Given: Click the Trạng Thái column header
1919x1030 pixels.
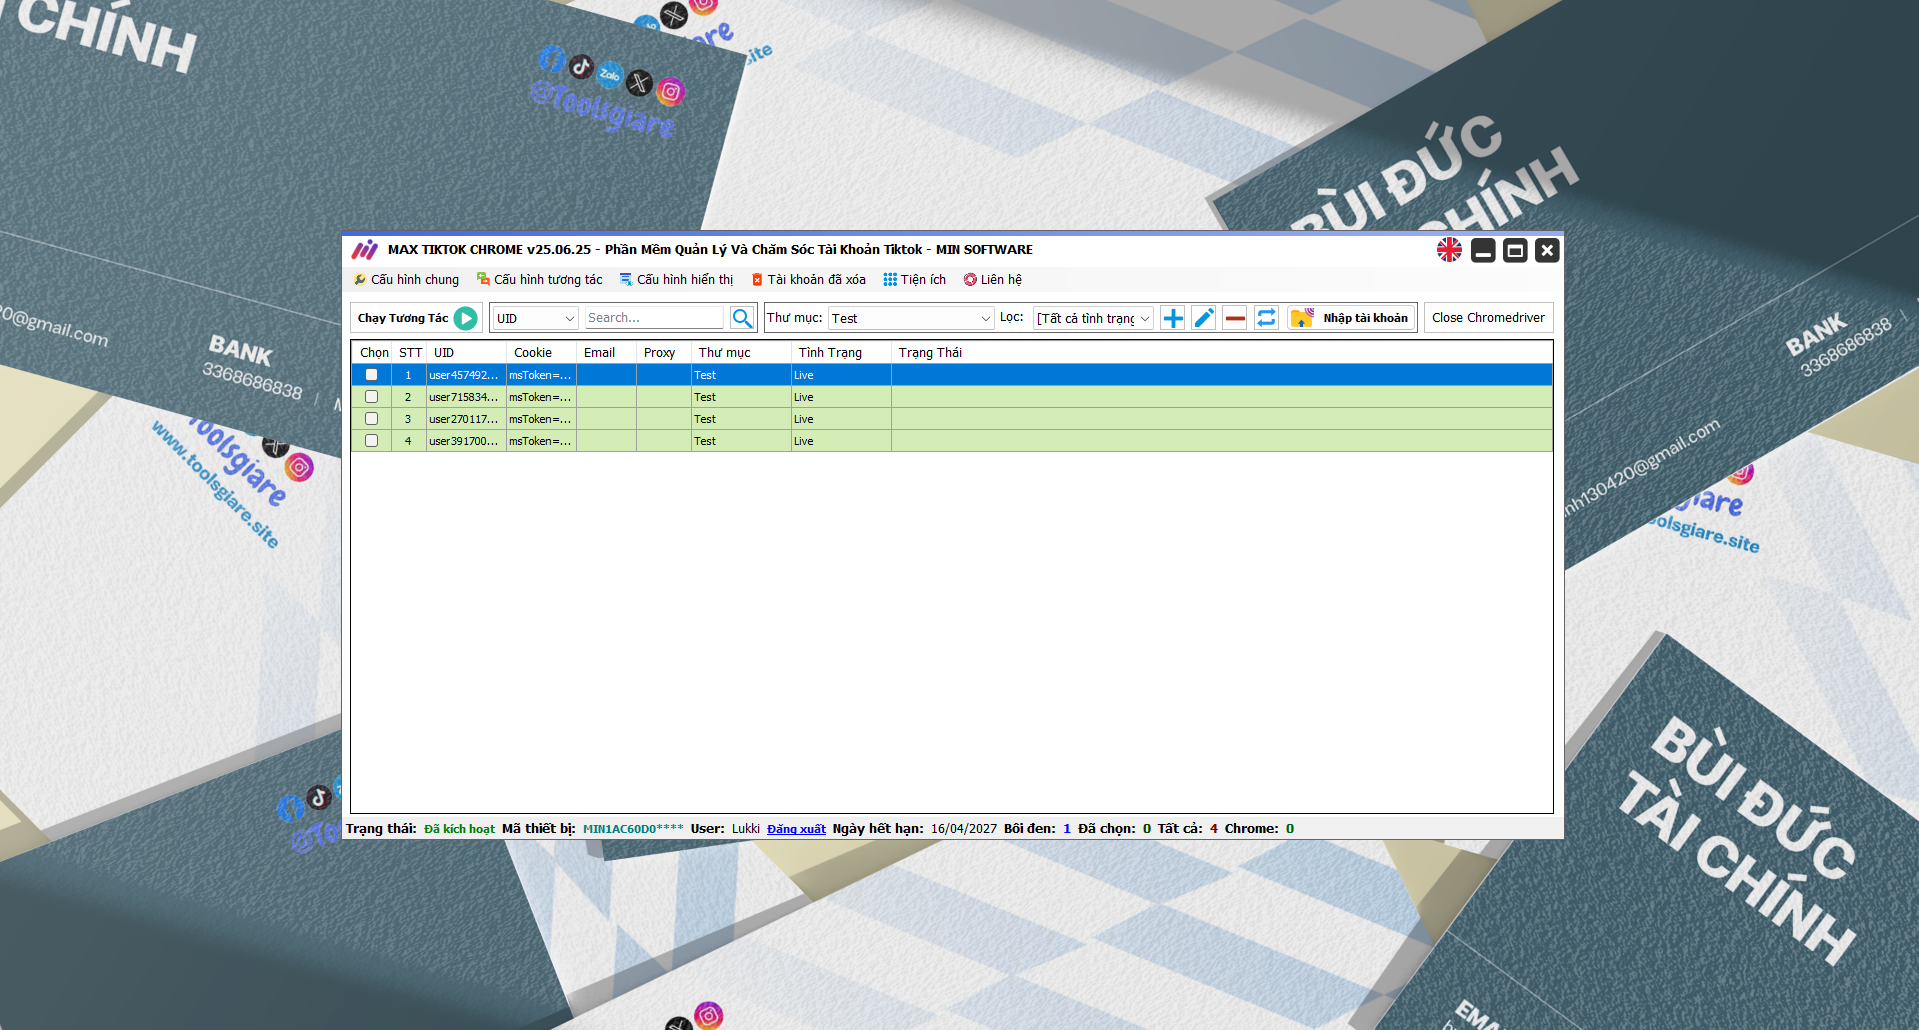Looking at the screenshot, I should pyautogui.click(x=1222, y=353).
